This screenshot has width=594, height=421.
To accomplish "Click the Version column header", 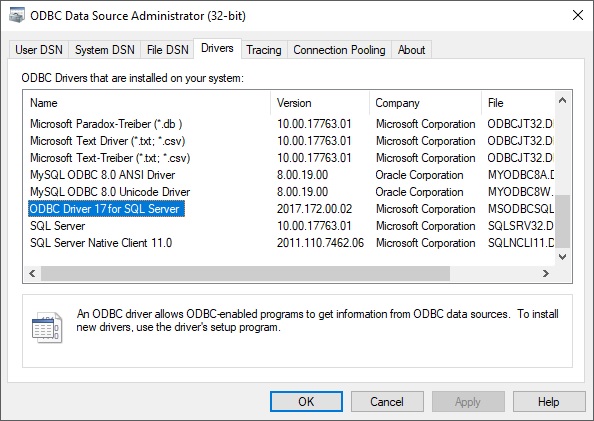I will pyautogui.click(x=320, y=103).
